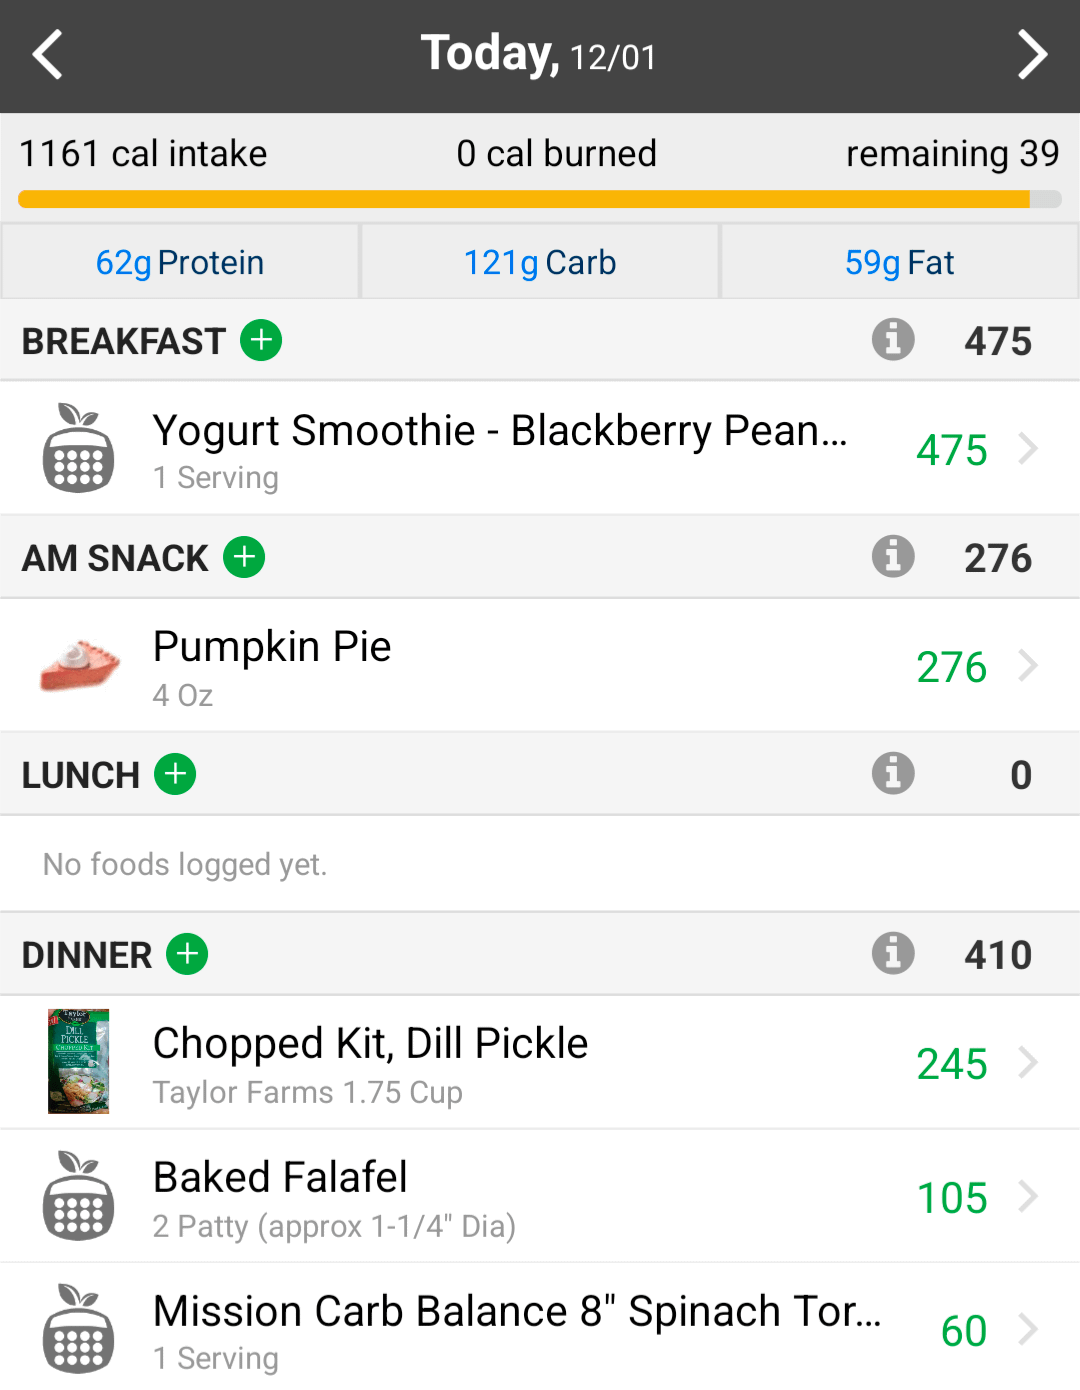This screenshot has width=1080, height=1390.
Task: Open the Dill Pickle kit thumbnail
Action: click(78, 1061)
